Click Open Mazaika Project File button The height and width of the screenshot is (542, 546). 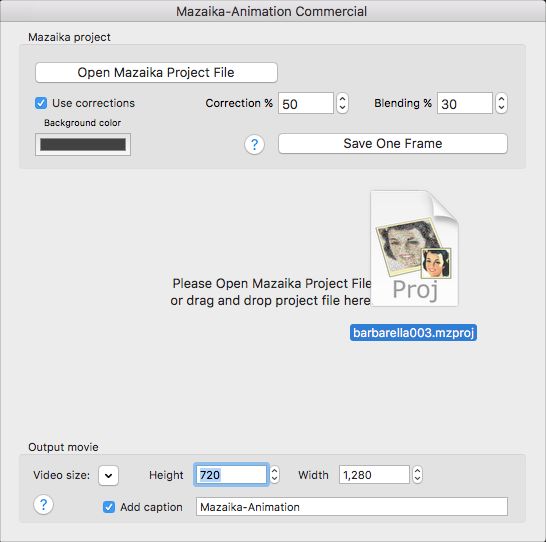click(156, 72)
